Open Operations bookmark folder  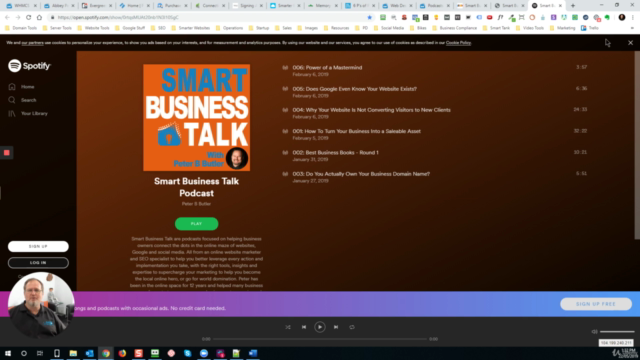click(x=229, y=28)
